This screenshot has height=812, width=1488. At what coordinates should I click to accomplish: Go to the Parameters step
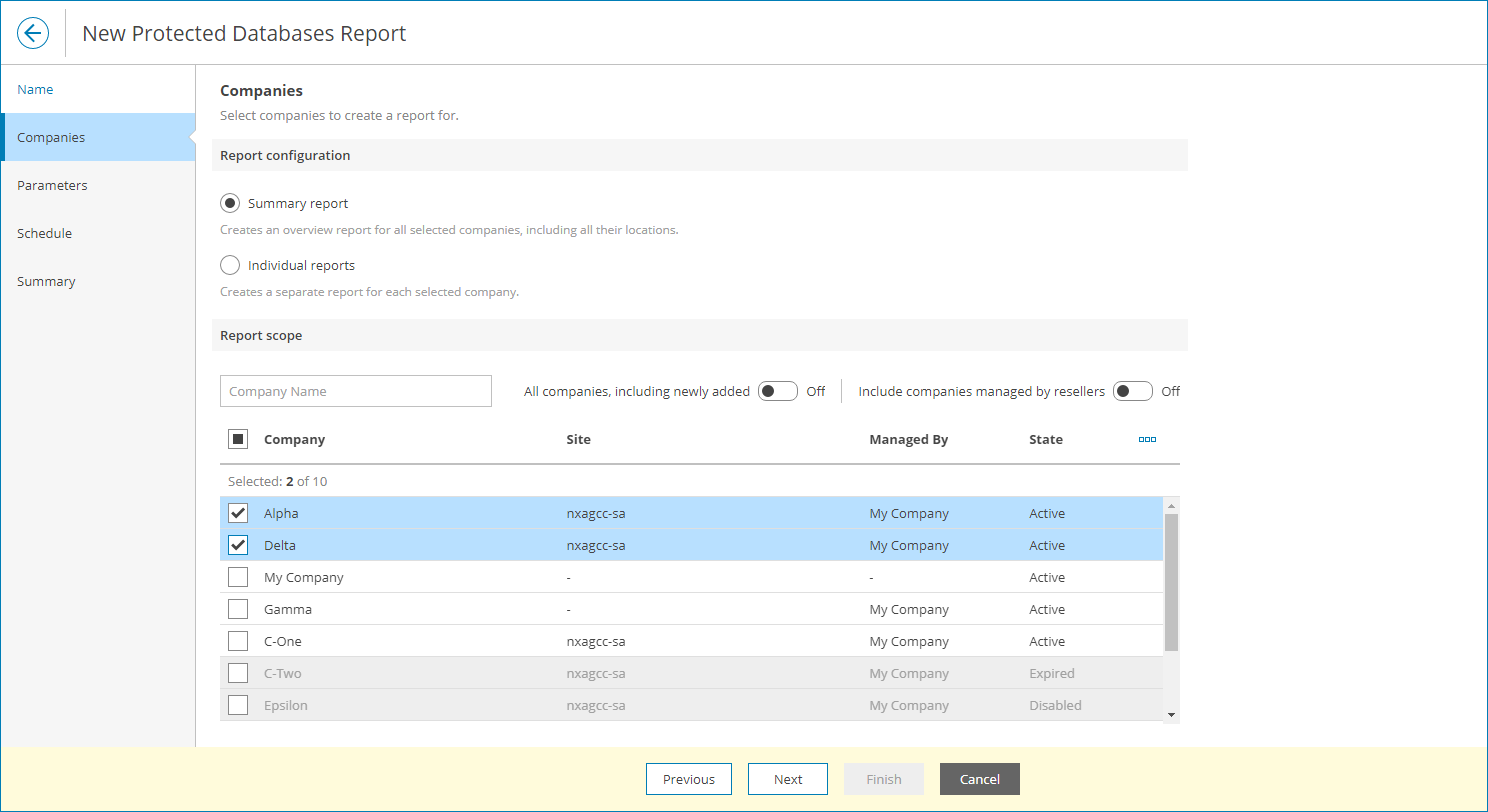[52, 185]
